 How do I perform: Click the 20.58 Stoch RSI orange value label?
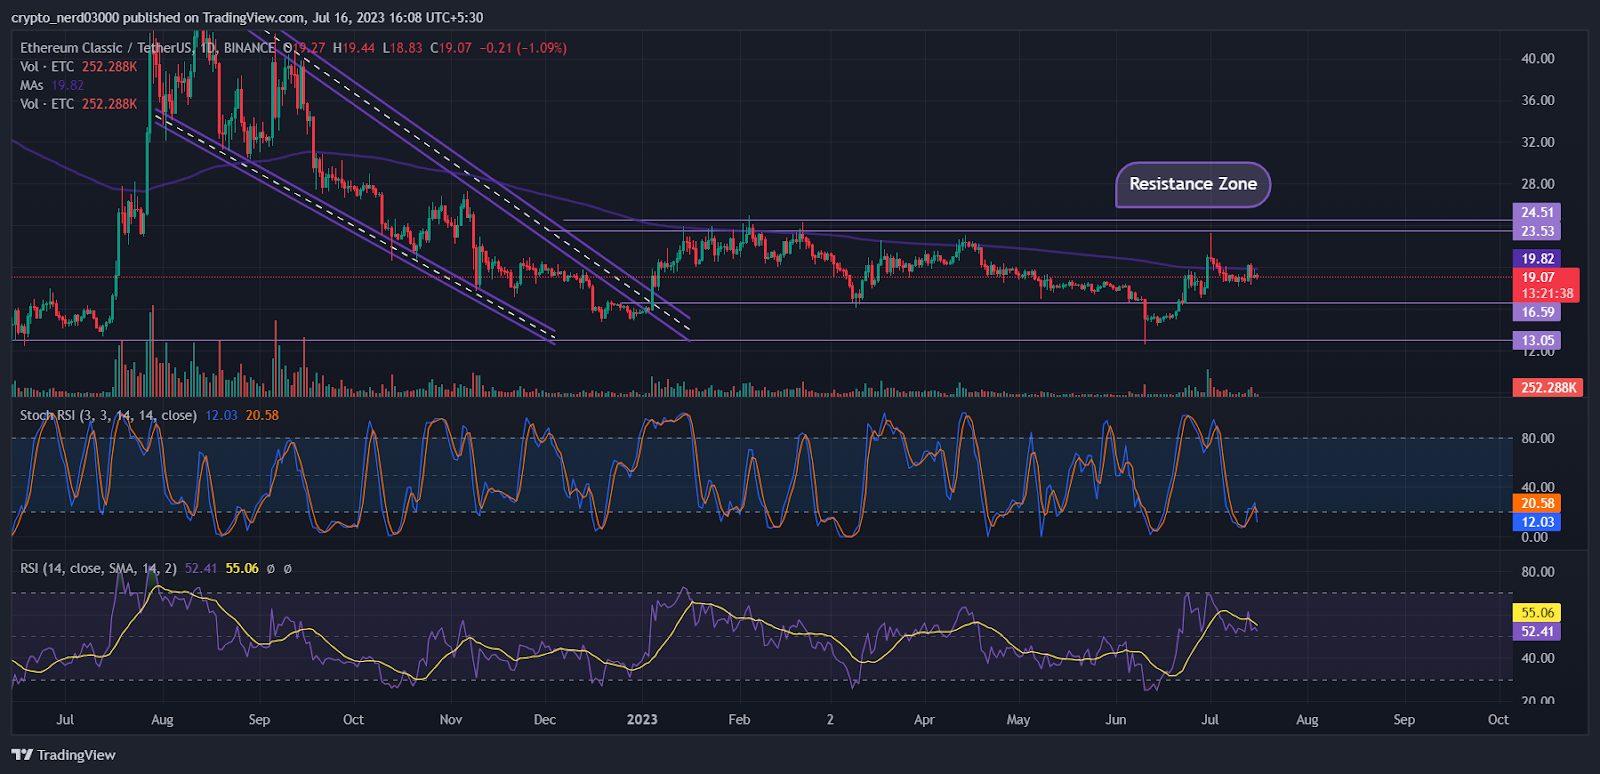1537,503
